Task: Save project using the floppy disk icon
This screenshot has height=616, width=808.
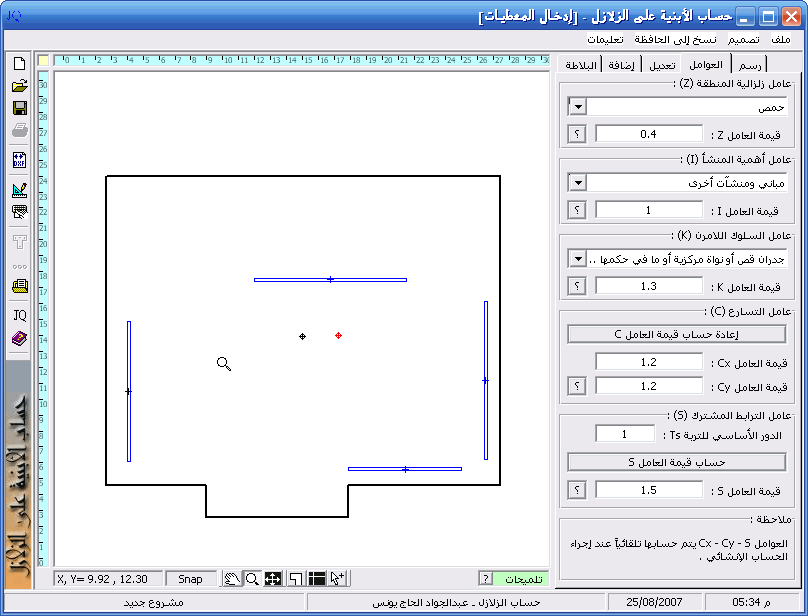Action: click(x=19, y=108)
